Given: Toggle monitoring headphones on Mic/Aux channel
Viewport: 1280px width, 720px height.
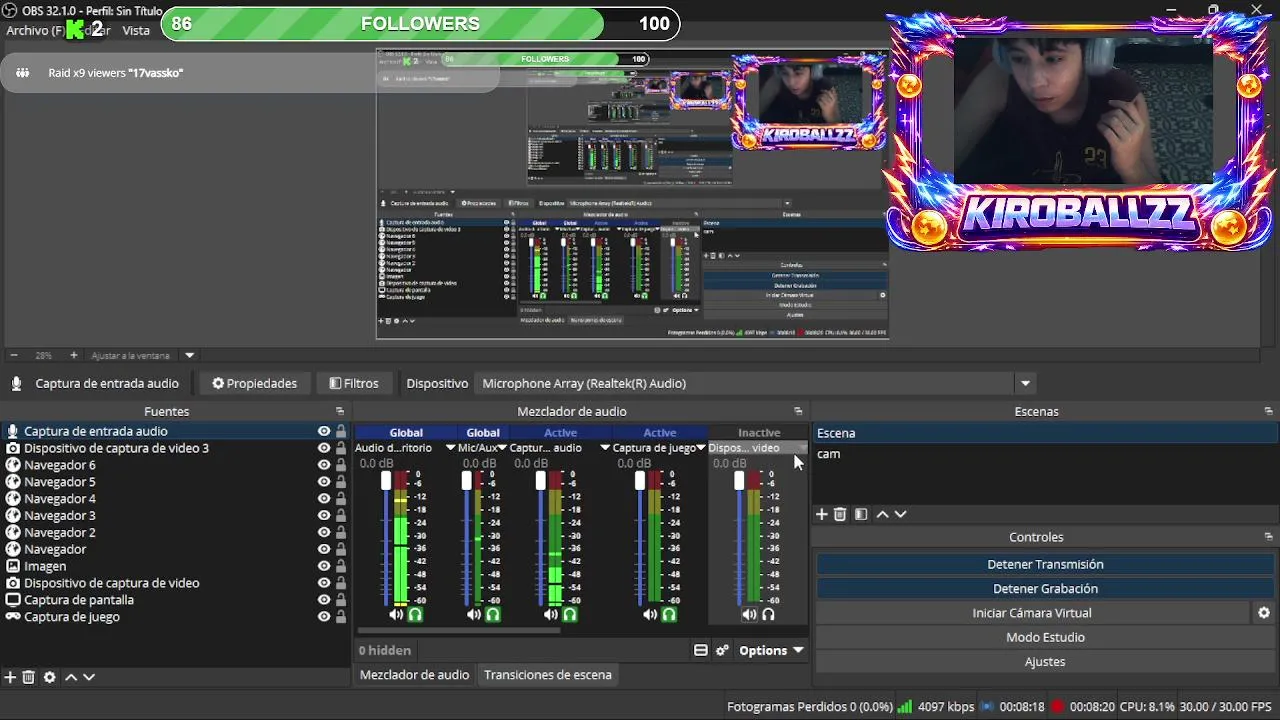Looking at the screenshot, I should click(x=492, y=614).
